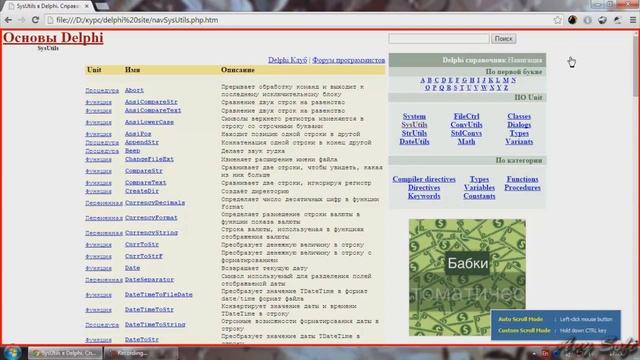Open the DateTimeToStr entry link

[149, 310]
